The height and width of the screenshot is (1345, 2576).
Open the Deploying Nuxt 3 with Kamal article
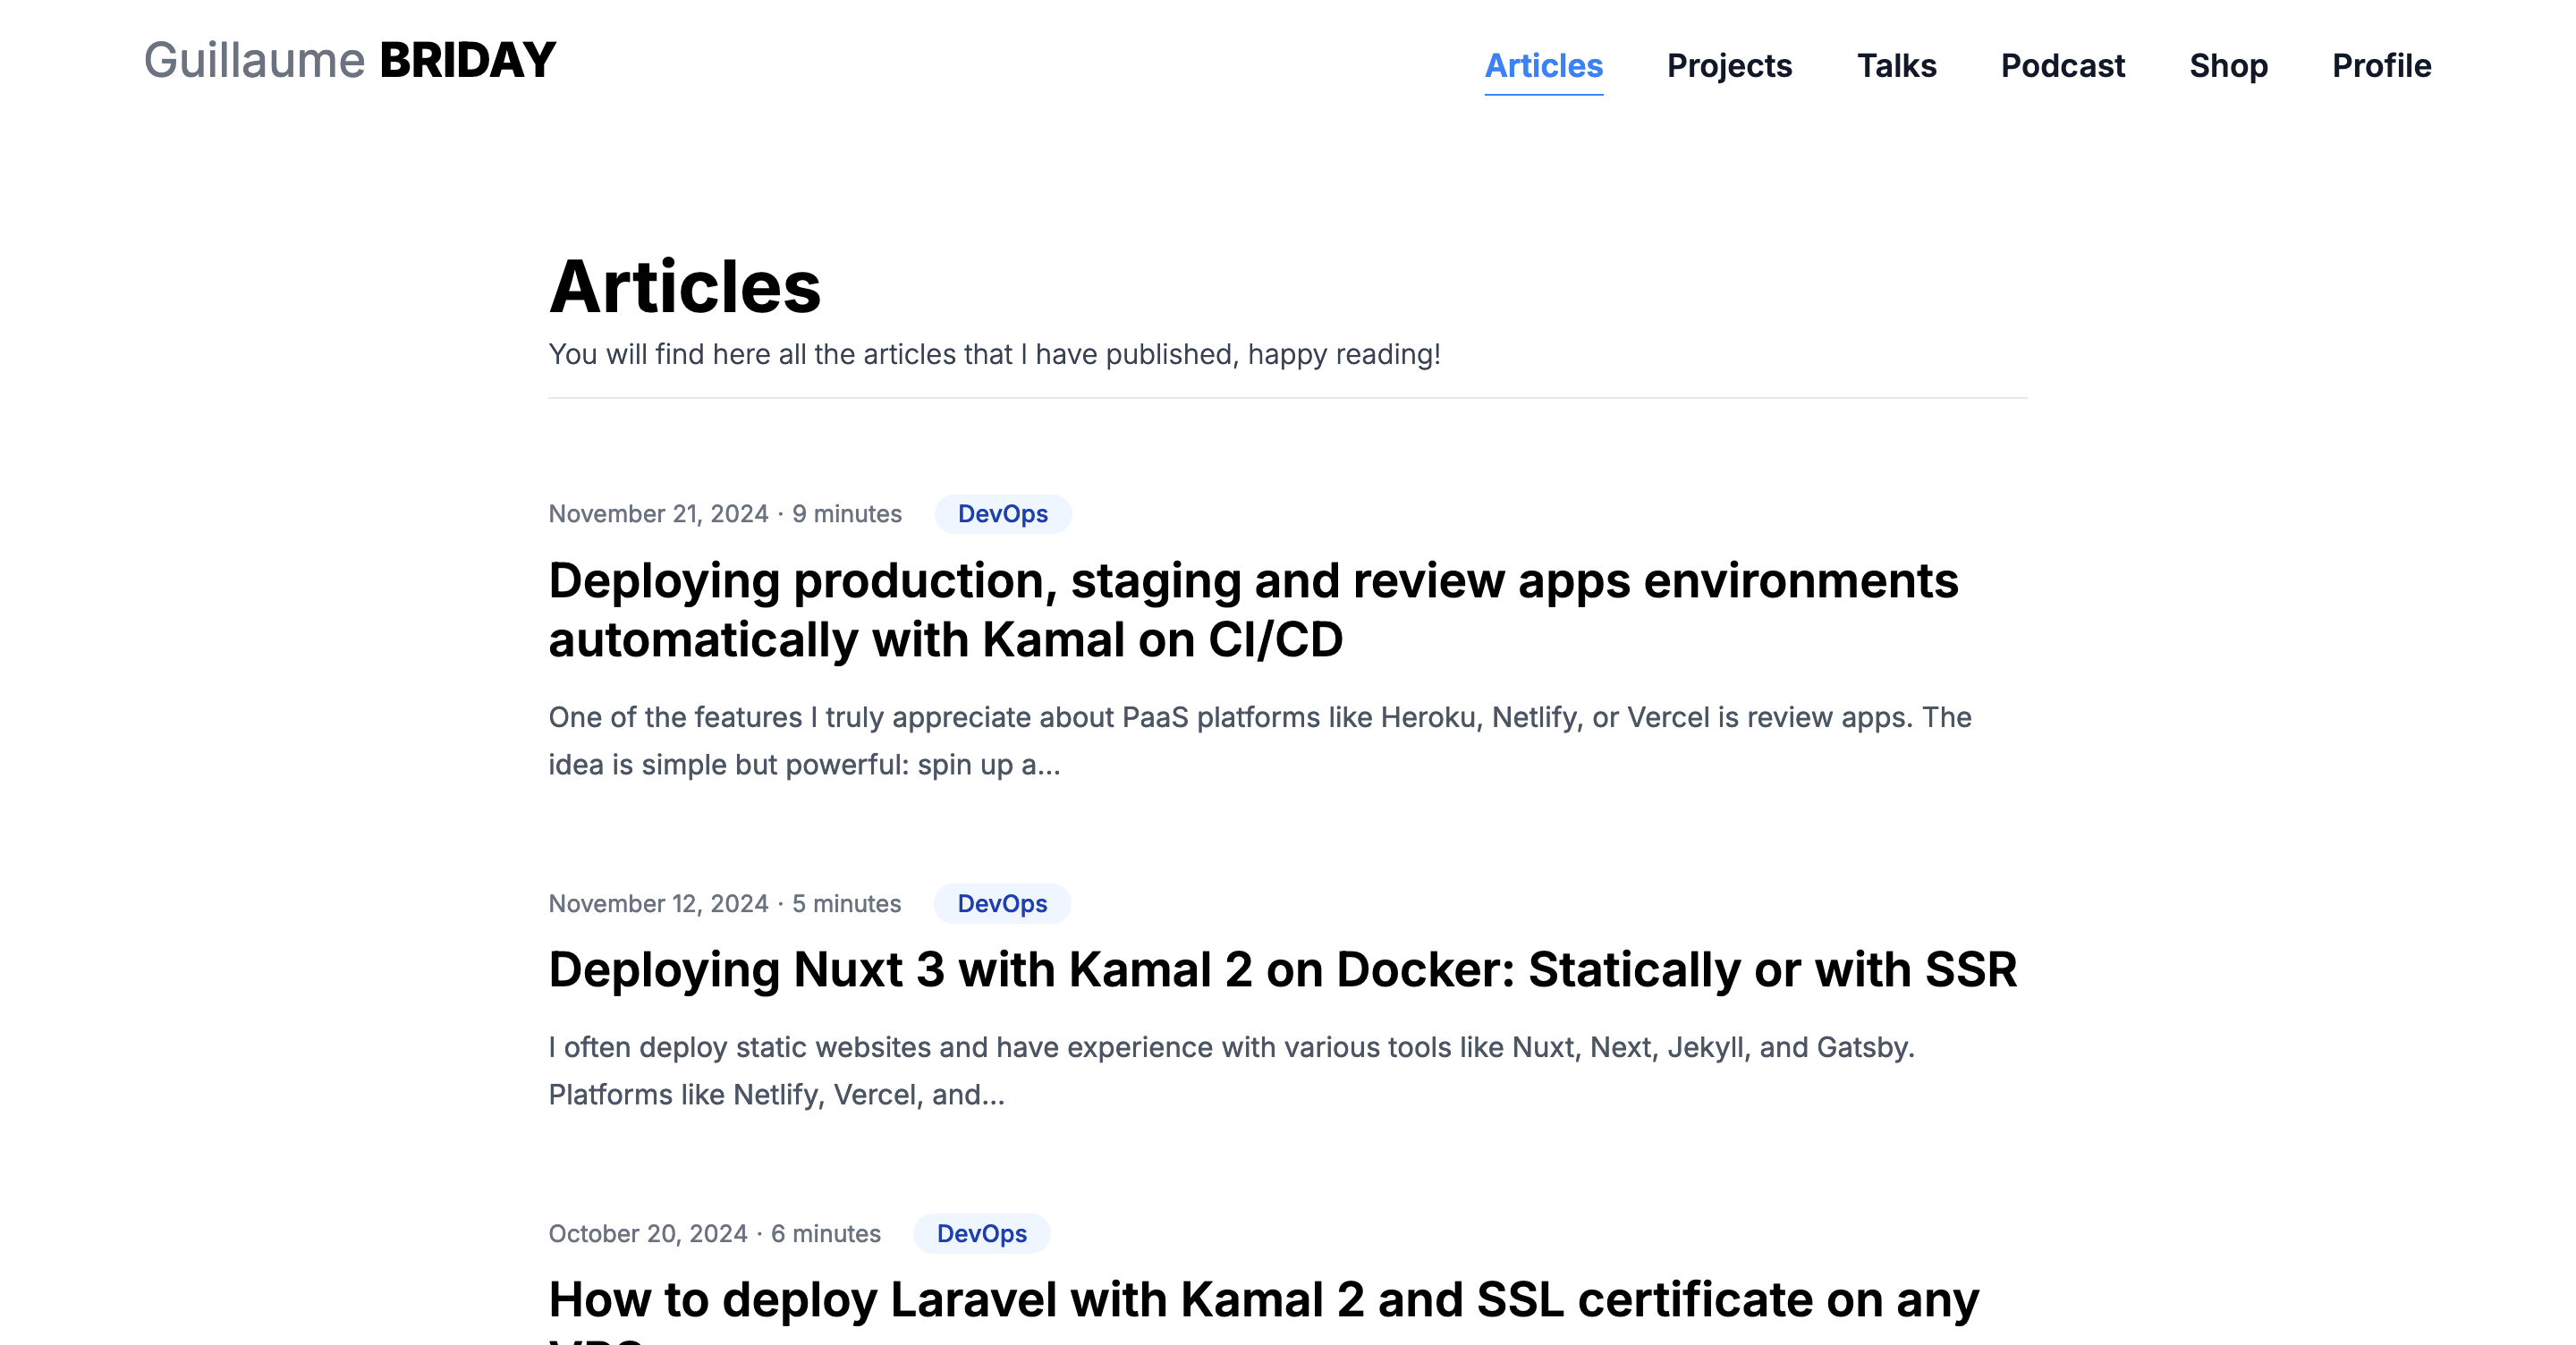(1282, 970)
